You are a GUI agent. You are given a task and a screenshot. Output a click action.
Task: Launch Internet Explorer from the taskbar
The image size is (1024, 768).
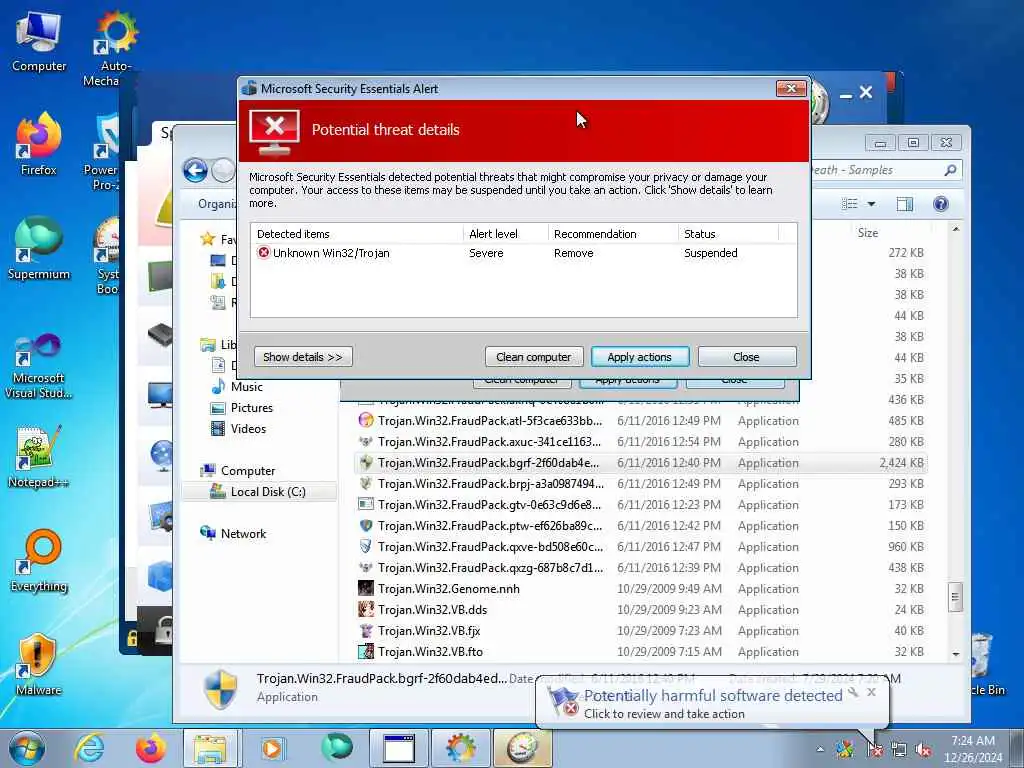89,748
